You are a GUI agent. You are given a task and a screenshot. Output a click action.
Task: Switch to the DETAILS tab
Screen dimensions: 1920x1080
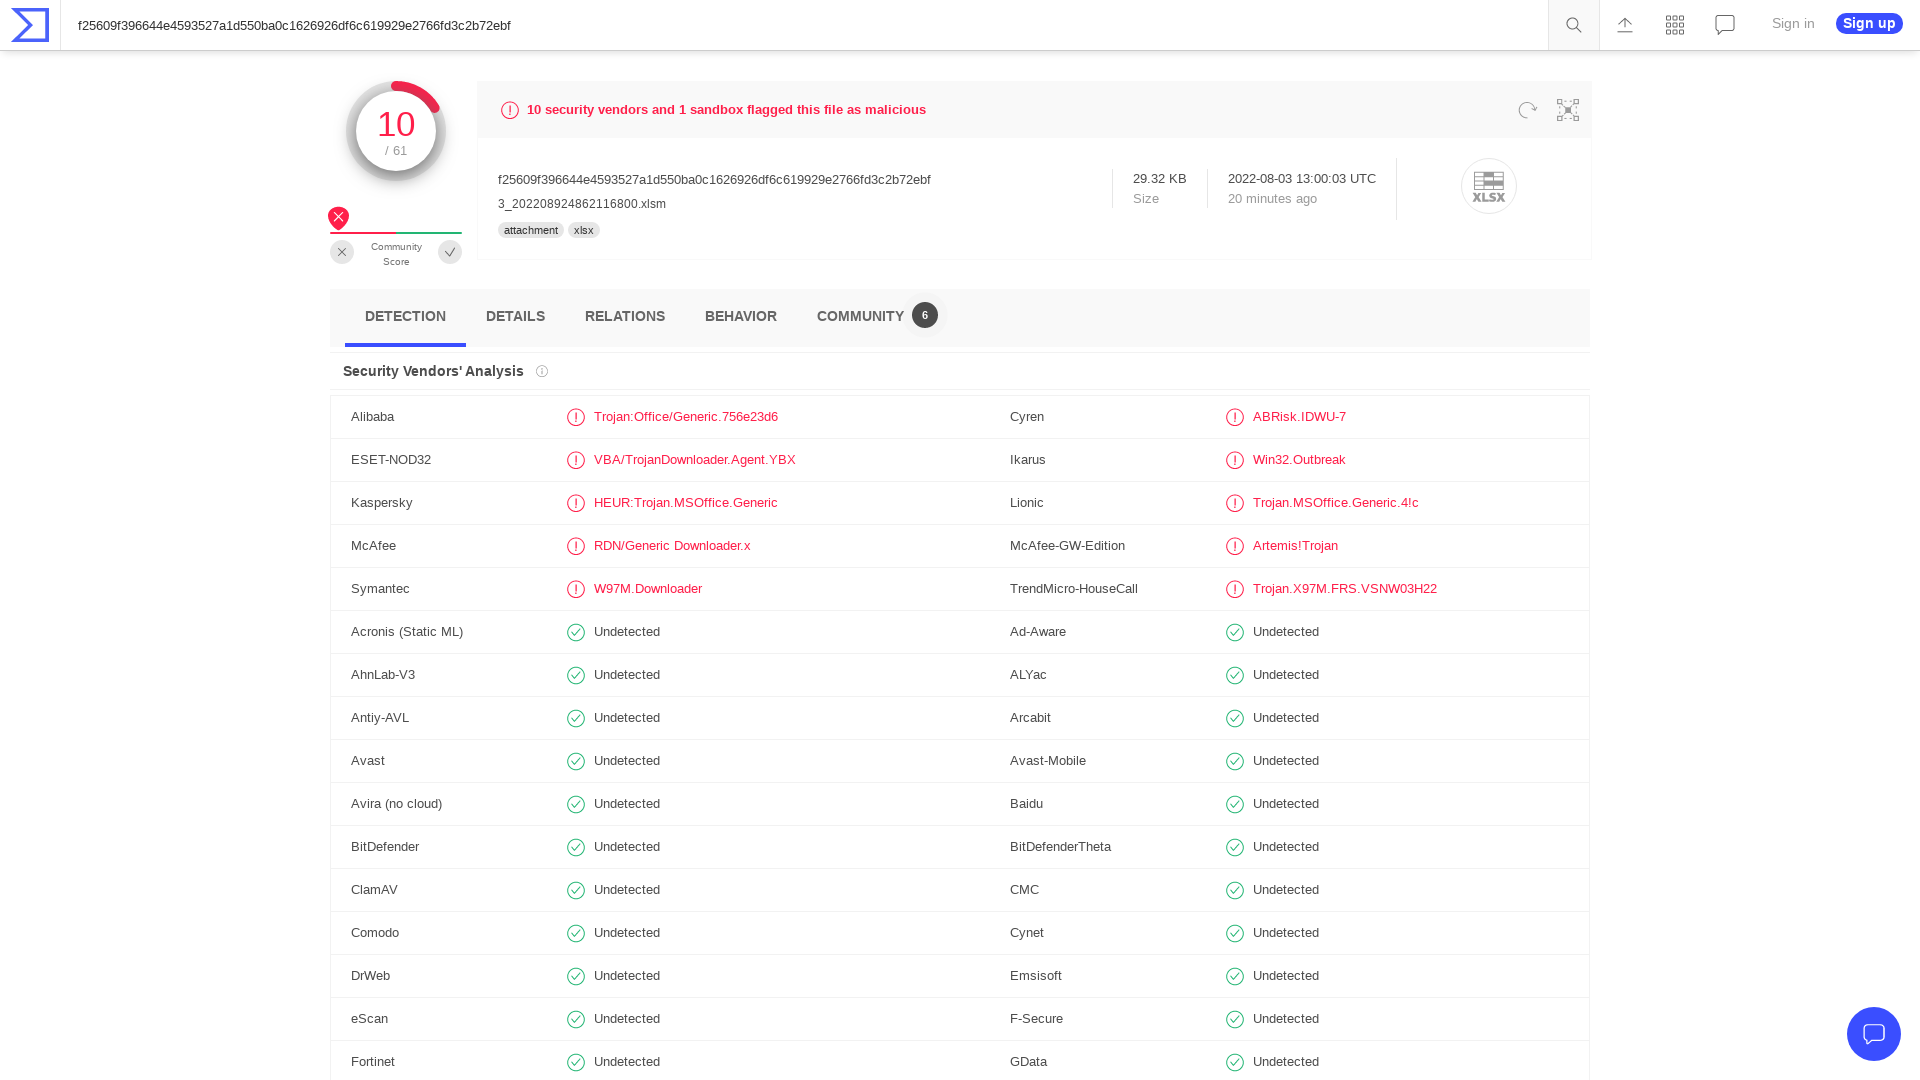tap(515, 316)
